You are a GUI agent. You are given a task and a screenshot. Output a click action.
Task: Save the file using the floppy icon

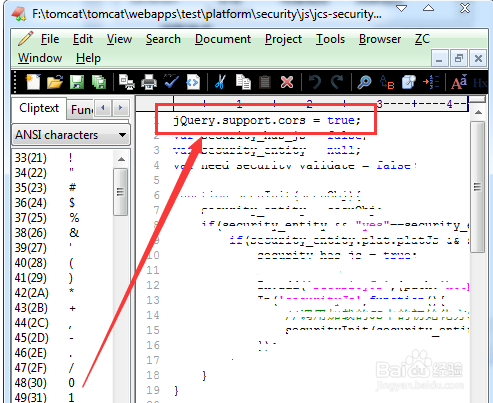[x=77, y=82]
